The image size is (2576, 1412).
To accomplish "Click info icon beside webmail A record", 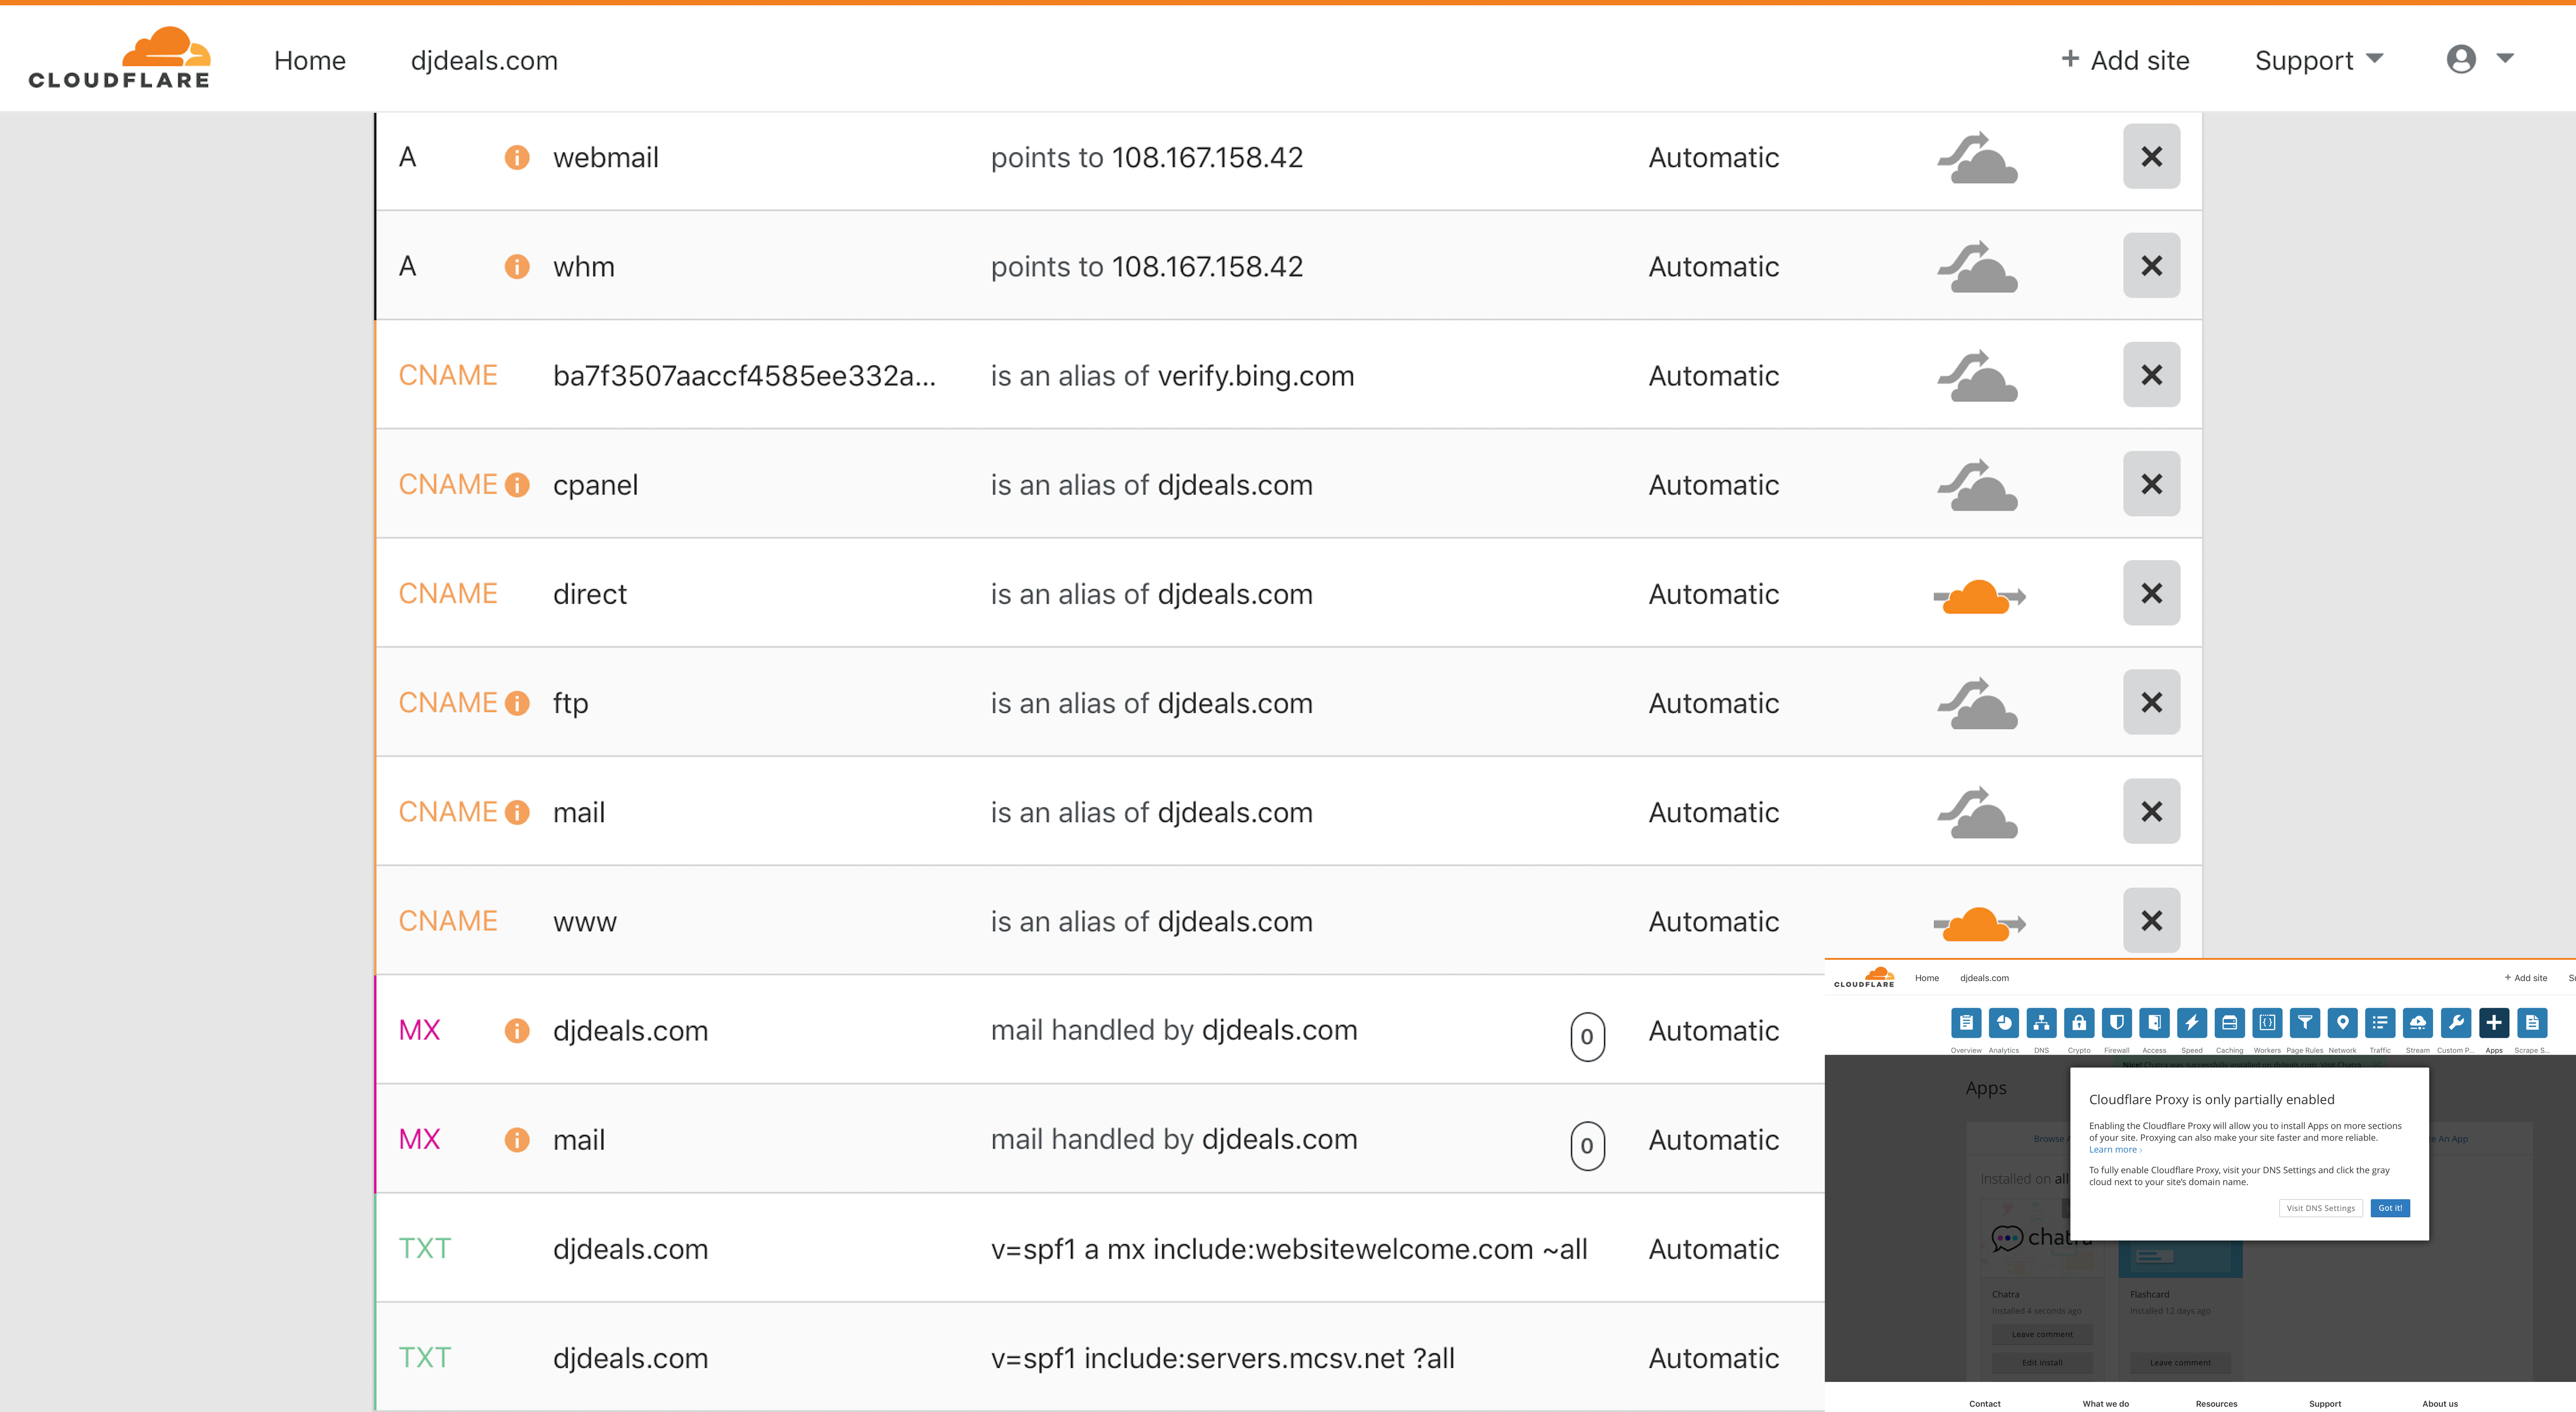I will tap(517, 157).
